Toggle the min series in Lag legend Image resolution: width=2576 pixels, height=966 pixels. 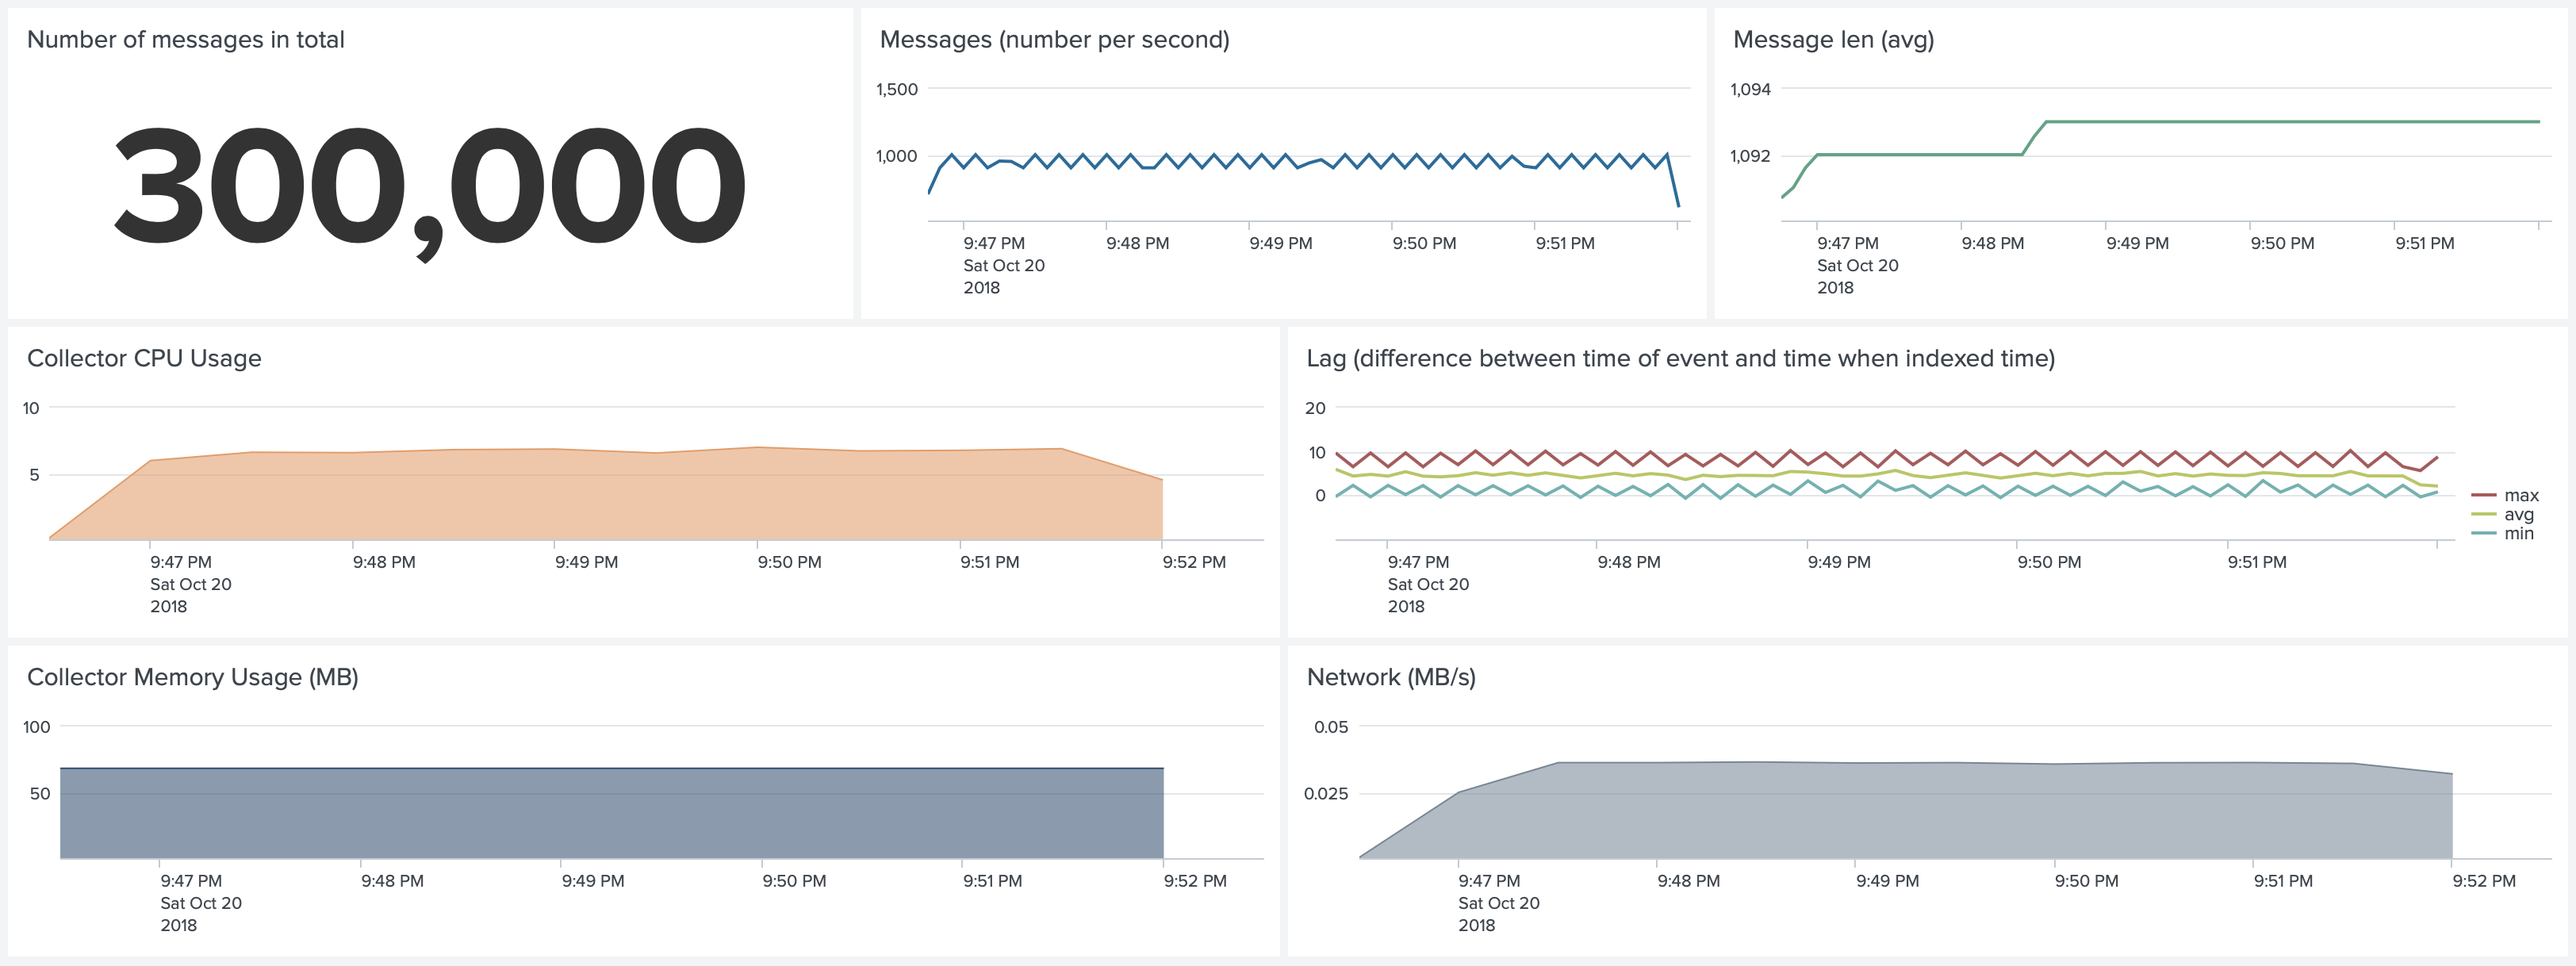2518,534
